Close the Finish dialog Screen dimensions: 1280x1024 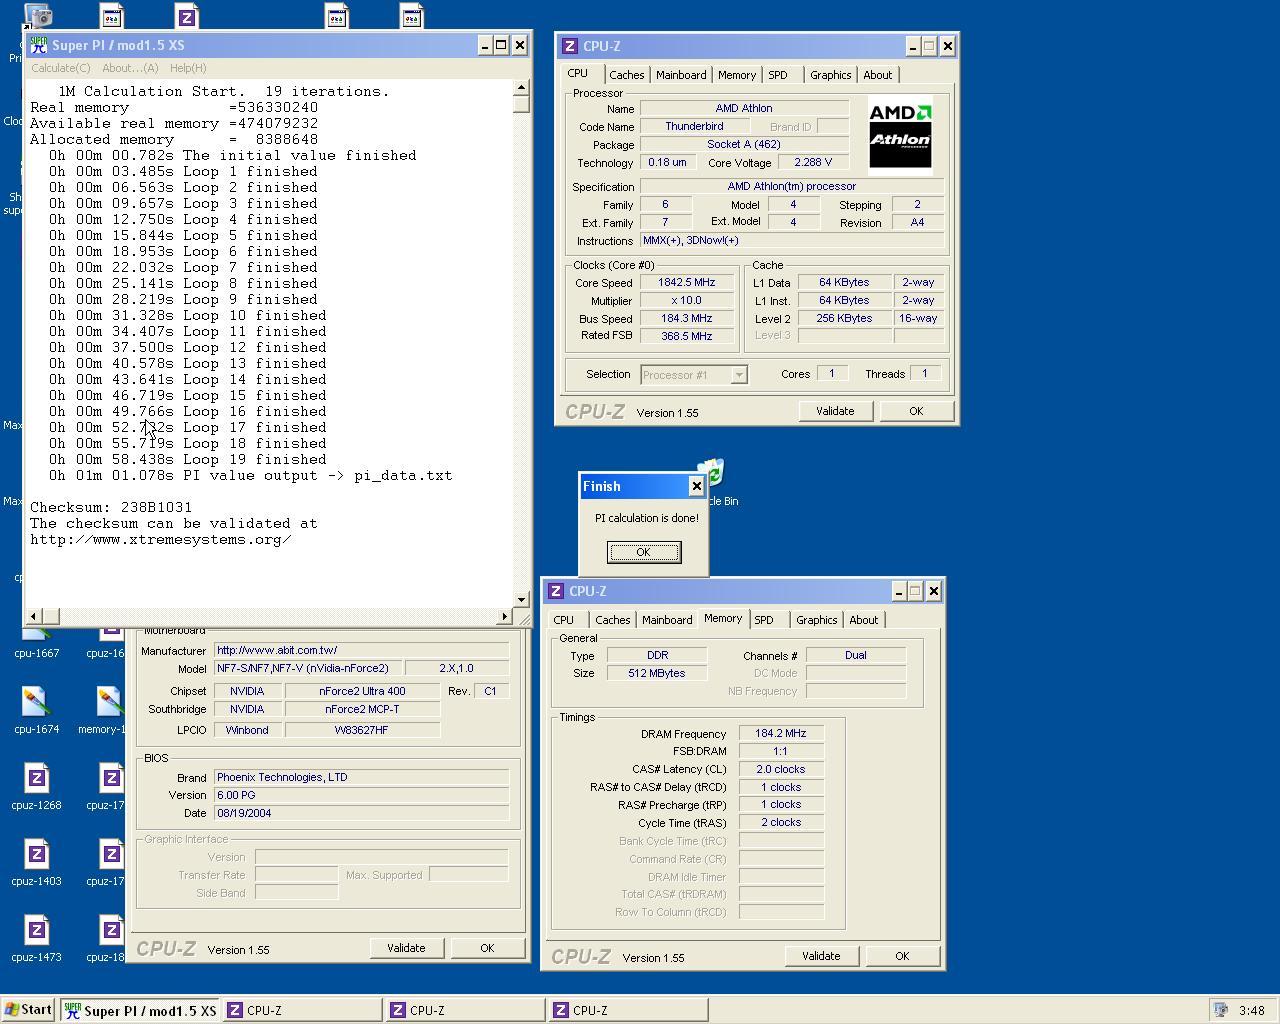(x=697, y=486)
